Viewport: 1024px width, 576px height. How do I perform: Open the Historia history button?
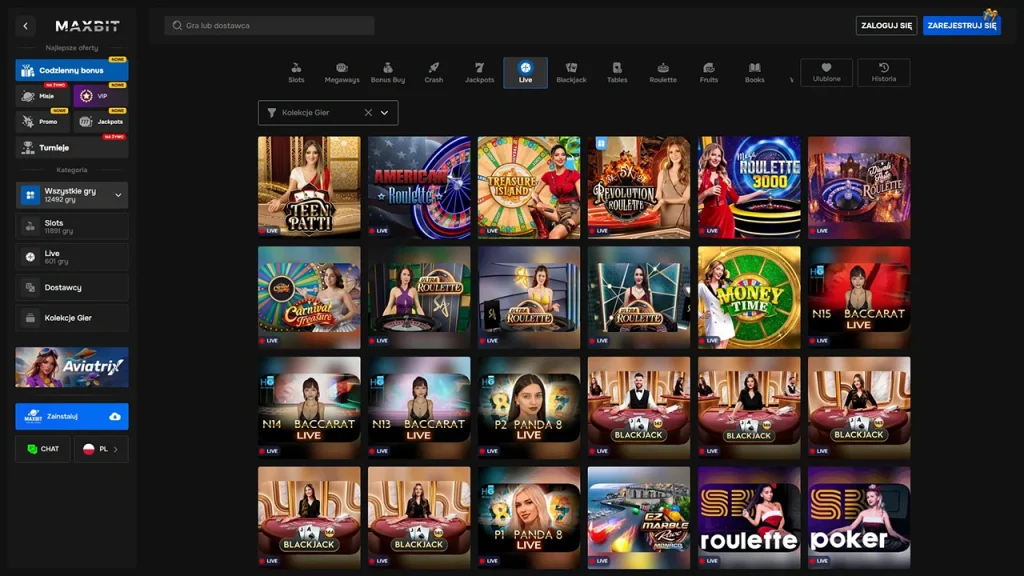pos(883,72)
